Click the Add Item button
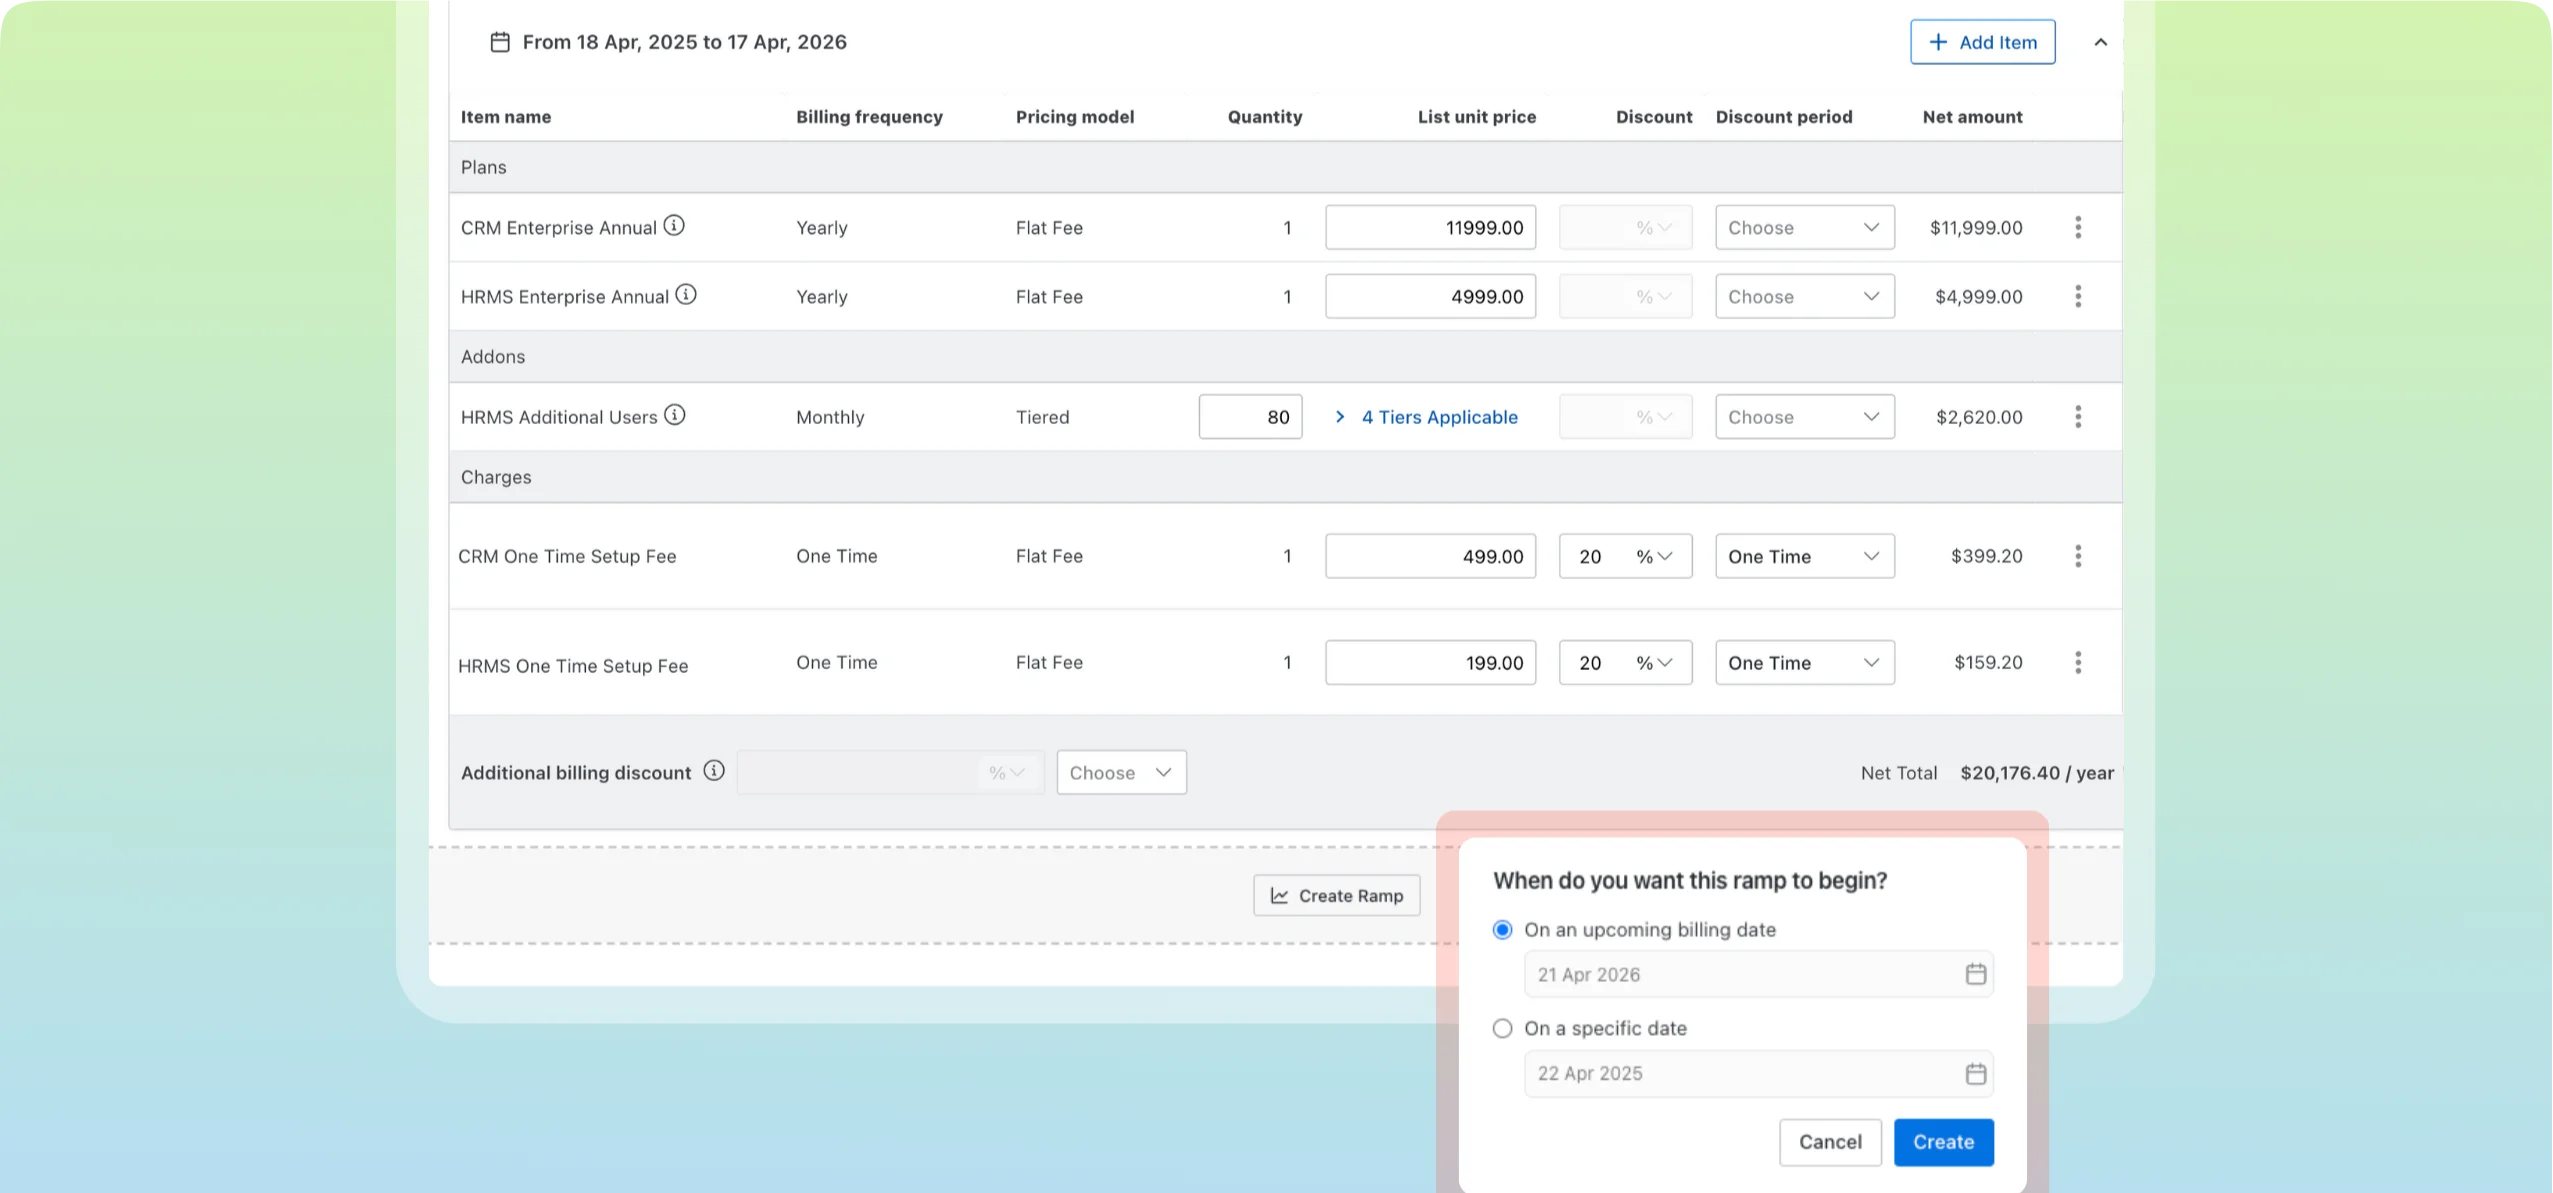Image resolution: width=2553 pixels, height=1193 pixels. (x=1982, y=42)
